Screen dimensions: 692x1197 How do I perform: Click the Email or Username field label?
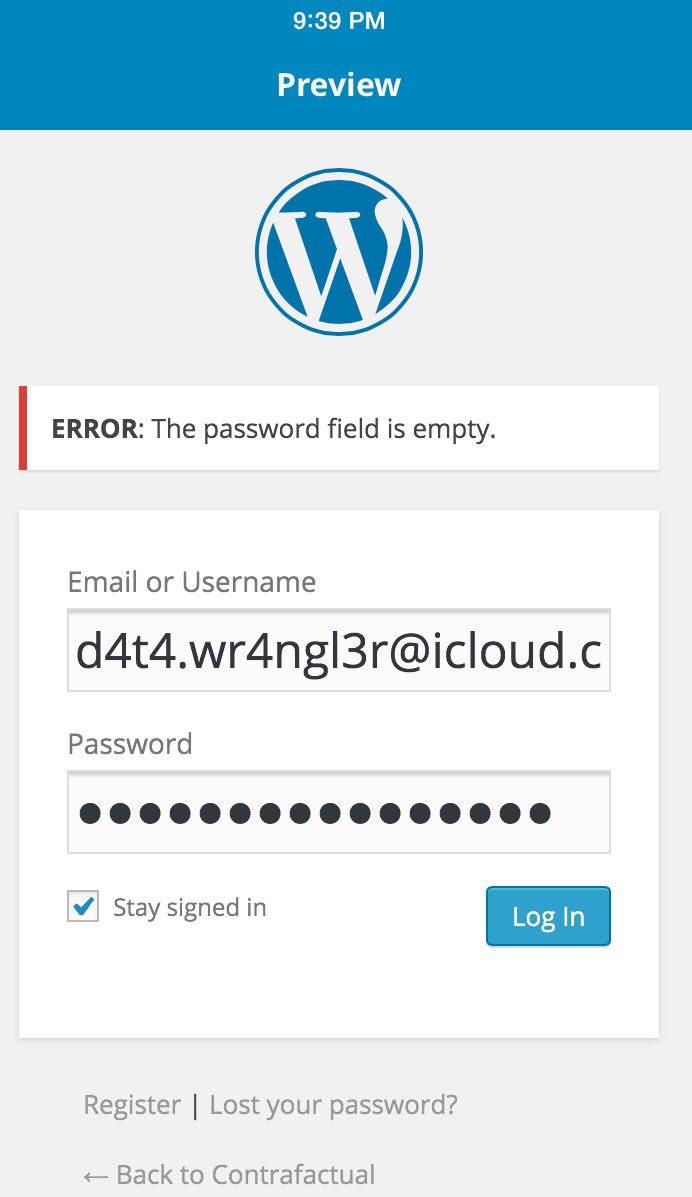coord(192,582)
